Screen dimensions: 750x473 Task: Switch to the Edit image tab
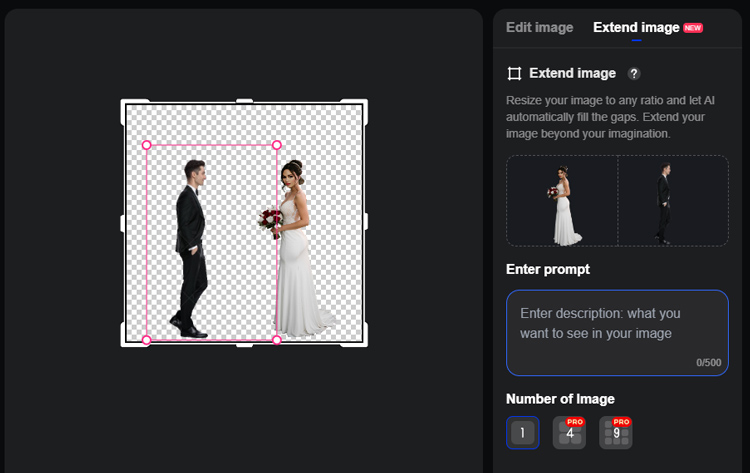click(x=539, y=28)
